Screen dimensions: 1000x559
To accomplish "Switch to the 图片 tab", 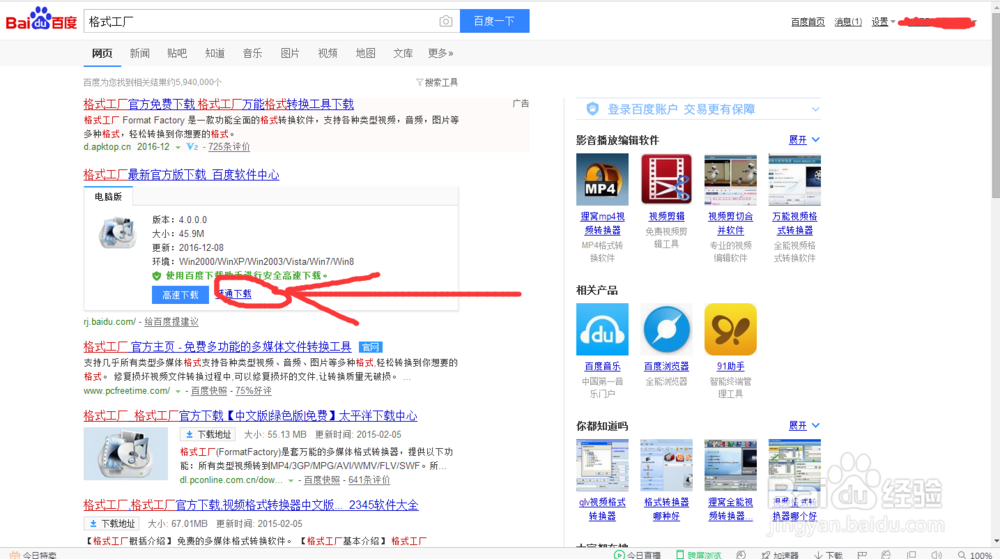I will point(290,53).
